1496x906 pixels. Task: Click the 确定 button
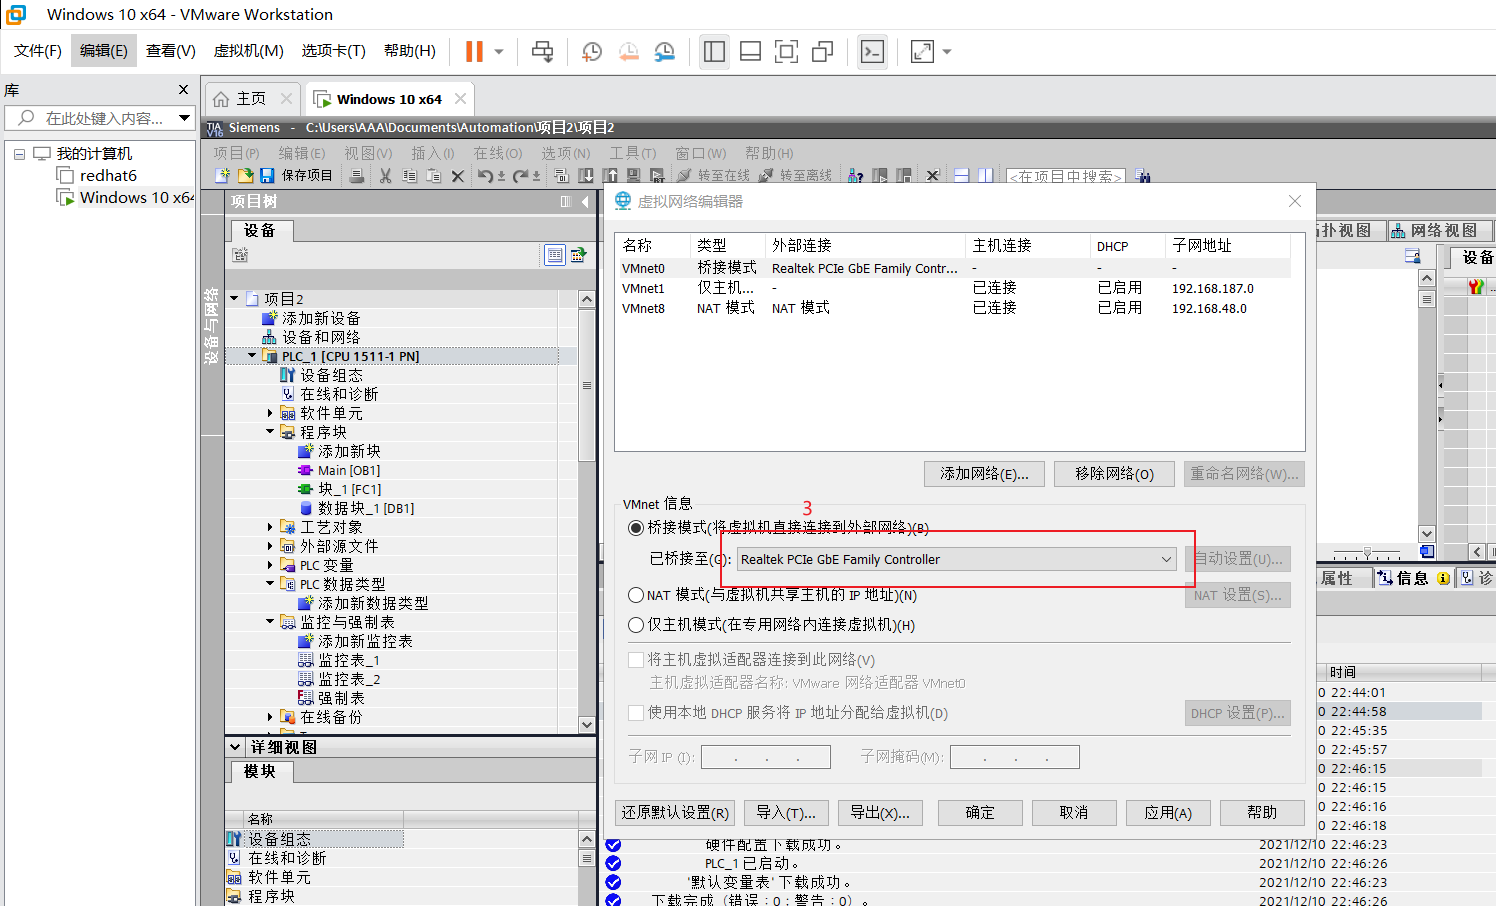tap(980, 813)
